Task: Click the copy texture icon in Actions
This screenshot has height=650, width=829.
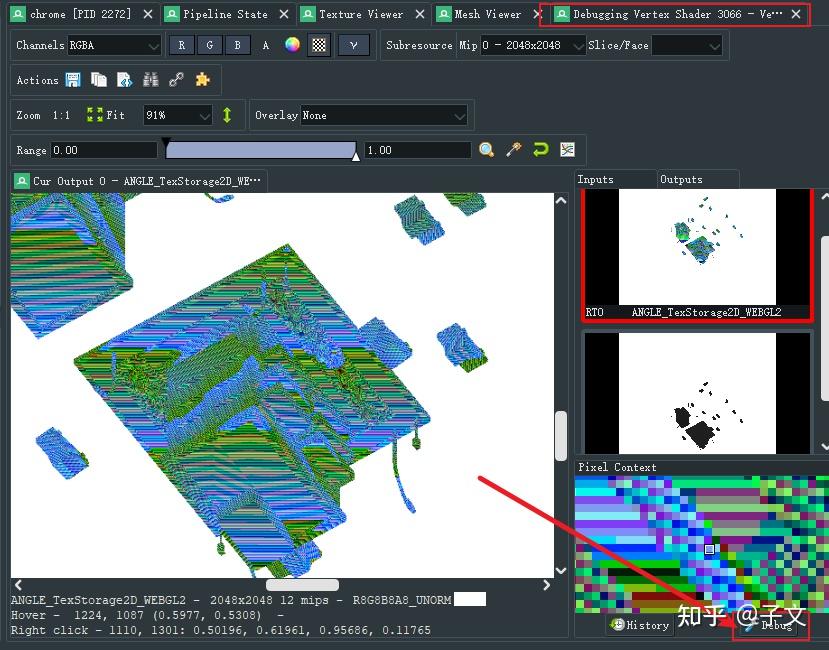Action: (x=98, y=79)
